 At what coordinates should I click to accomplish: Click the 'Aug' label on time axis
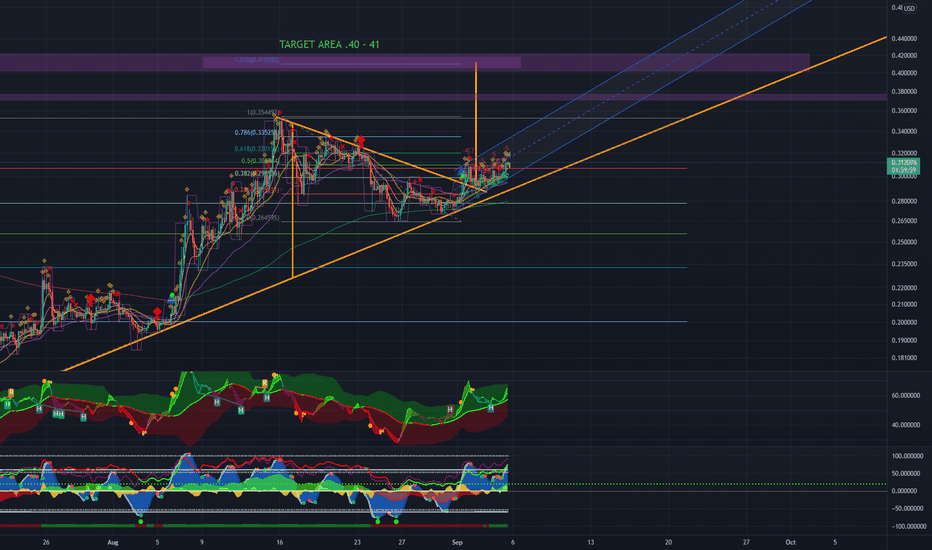pos(113,542)
